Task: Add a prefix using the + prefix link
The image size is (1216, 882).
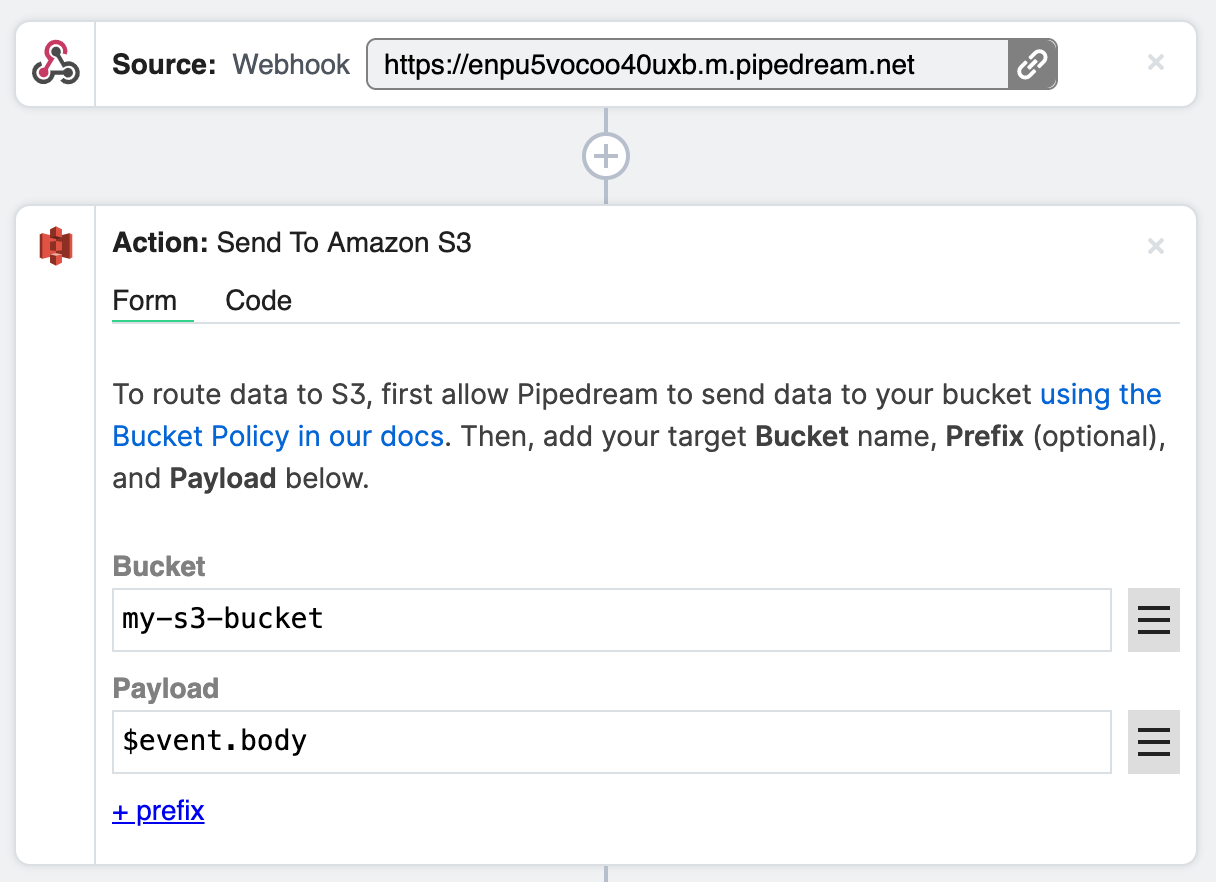Action: tap(158, 811)
